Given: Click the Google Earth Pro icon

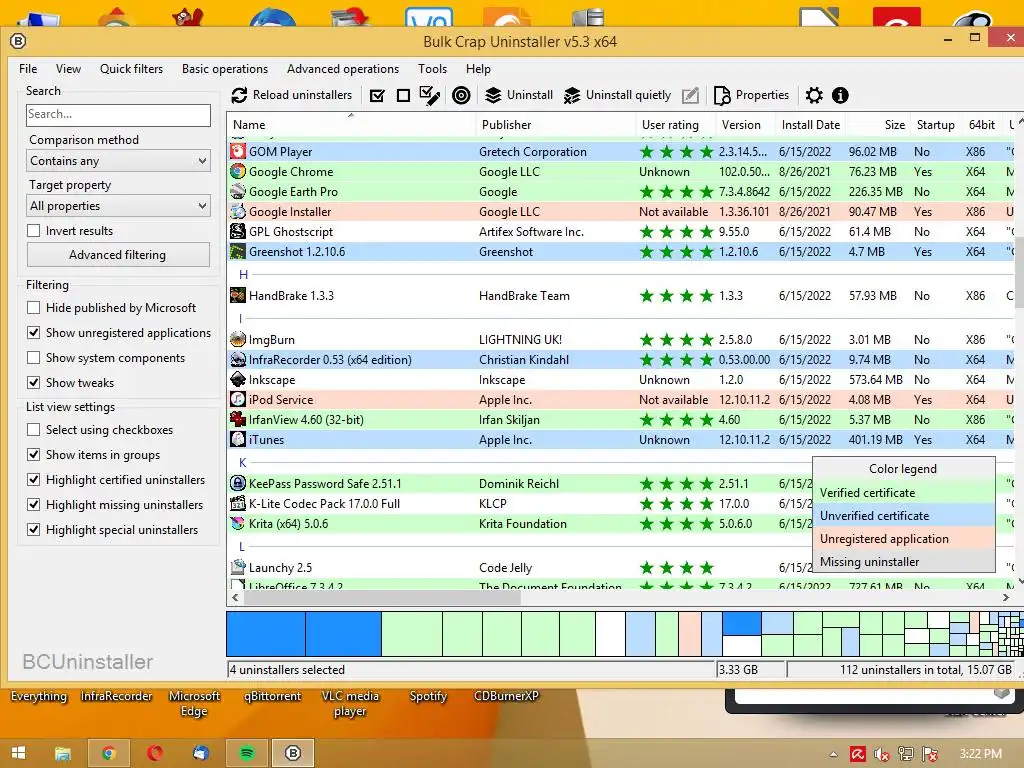Looking at the screenshot, I should coord(238,192).
